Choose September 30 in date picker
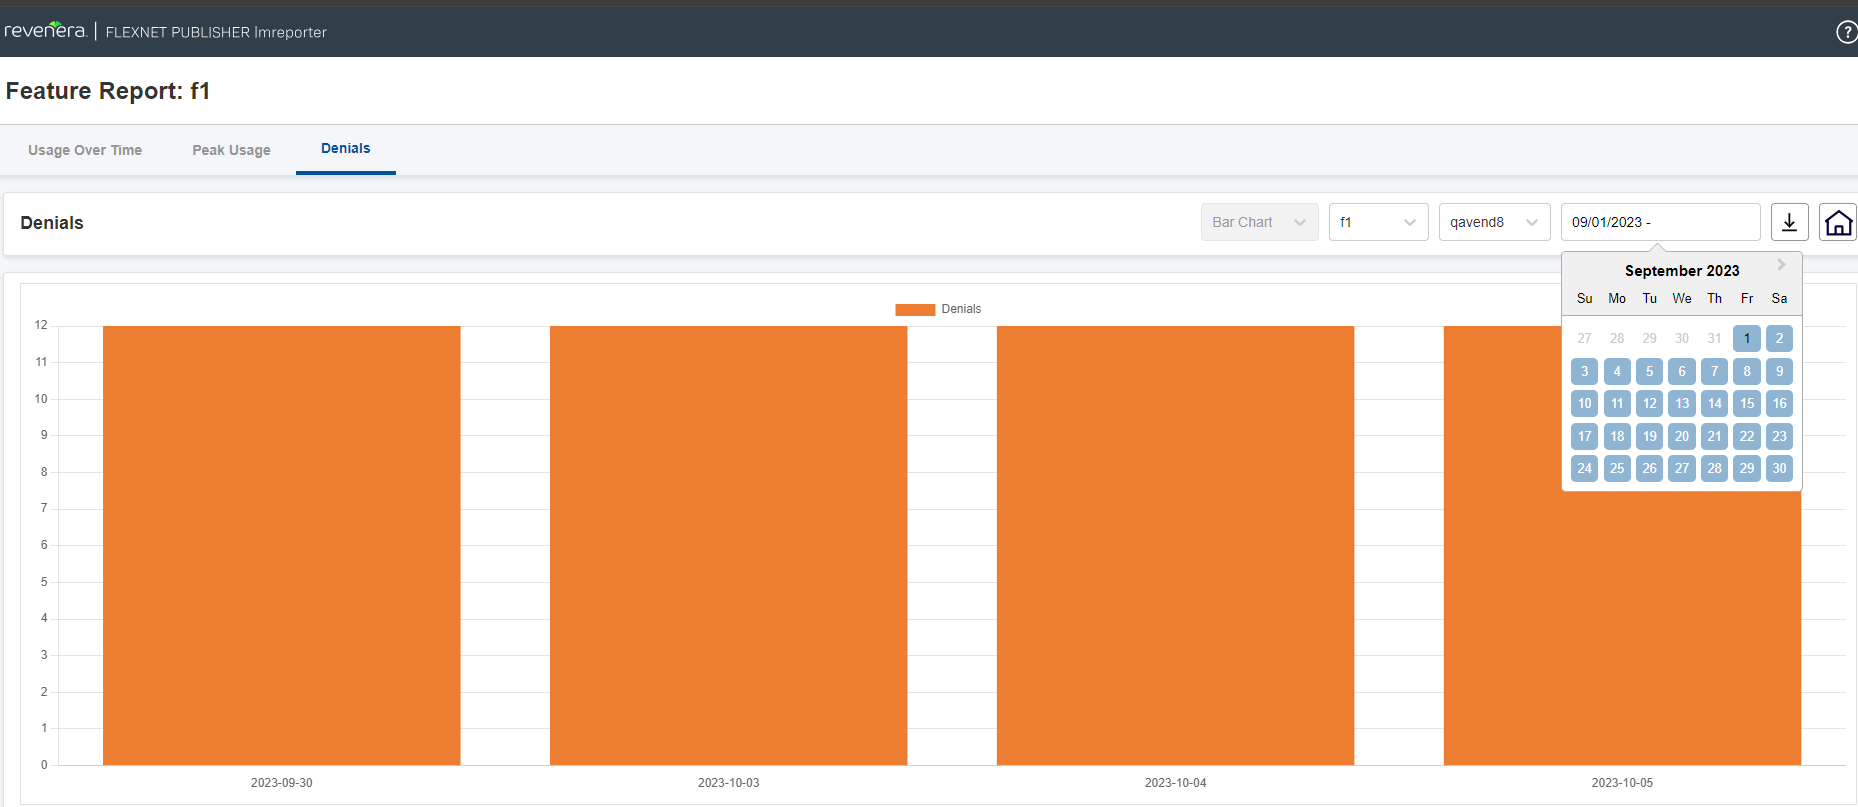 pyautogui.click(x=1779, y=468)
